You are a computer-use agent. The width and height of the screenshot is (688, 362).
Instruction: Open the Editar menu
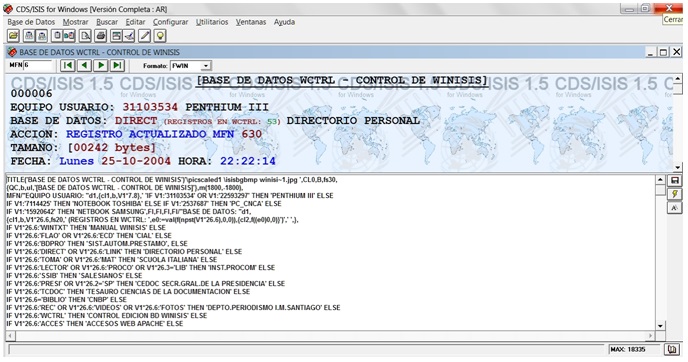click(x=136, y=22)
